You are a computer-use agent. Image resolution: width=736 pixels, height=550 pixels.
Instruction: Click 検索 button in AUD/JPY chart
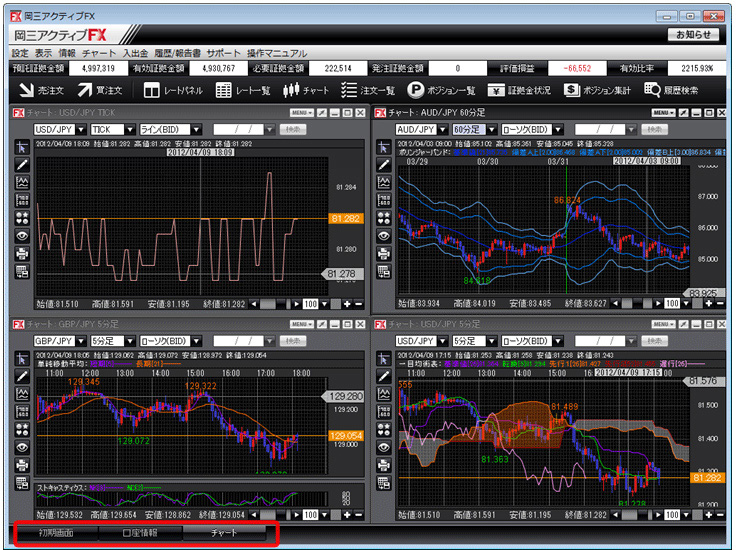pyautogui.click(x=655, y=130)
